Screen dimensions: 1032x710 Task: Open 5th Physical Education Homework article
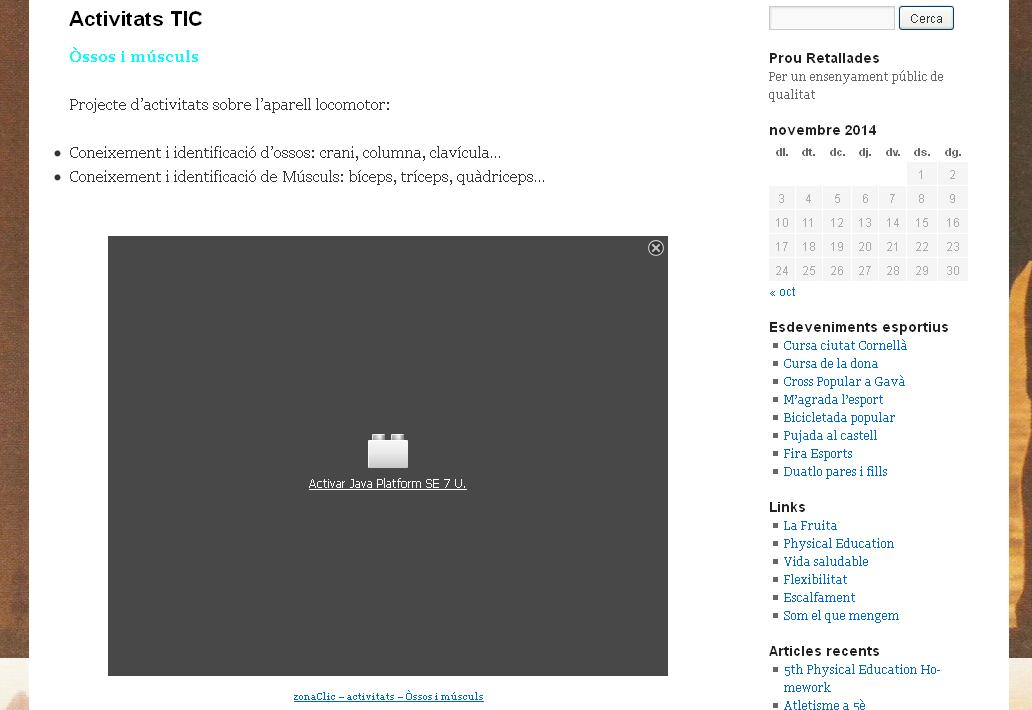pyautogui.click(x=861, y=670)
